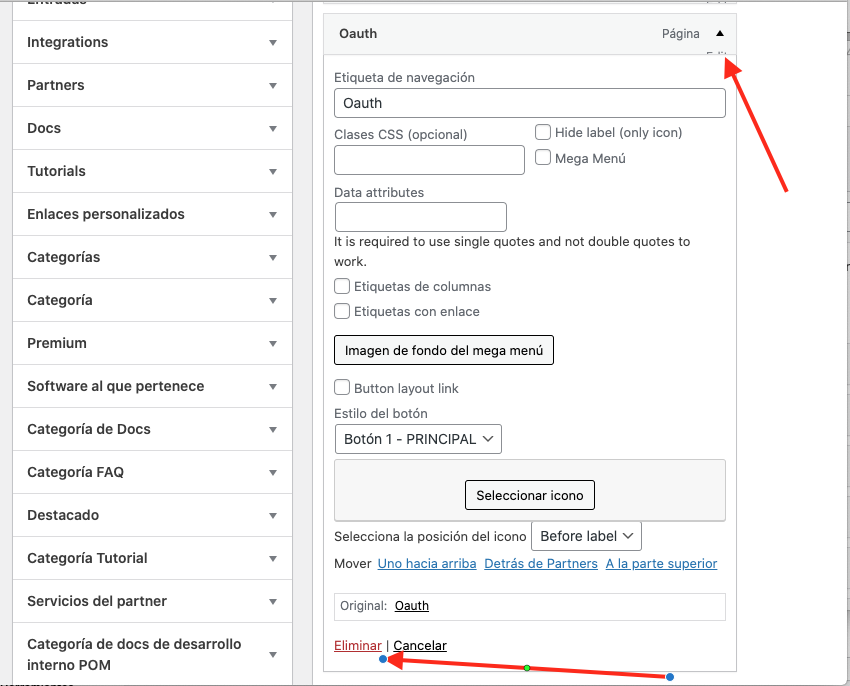Expand the Destacado section arrow

click(272, 516)
